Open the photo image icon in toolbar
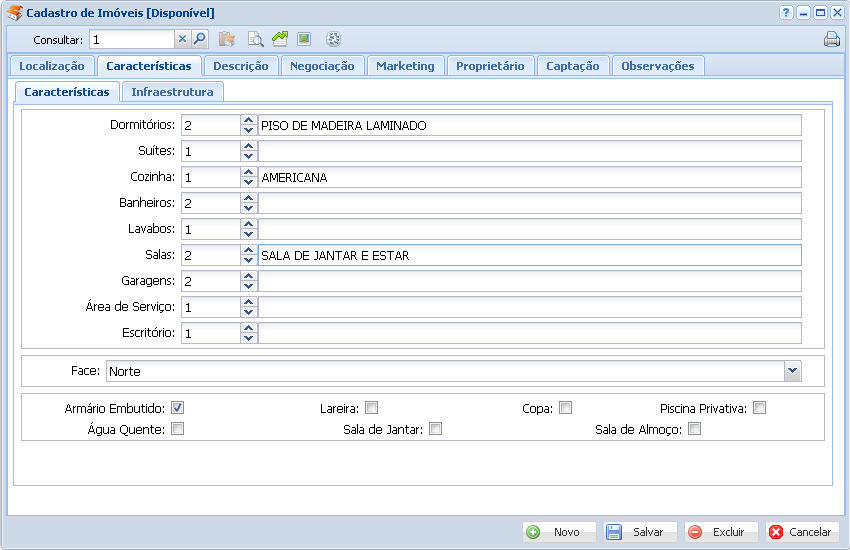The image size is (850, 550). pyautogui.click(x=304, y=39)
